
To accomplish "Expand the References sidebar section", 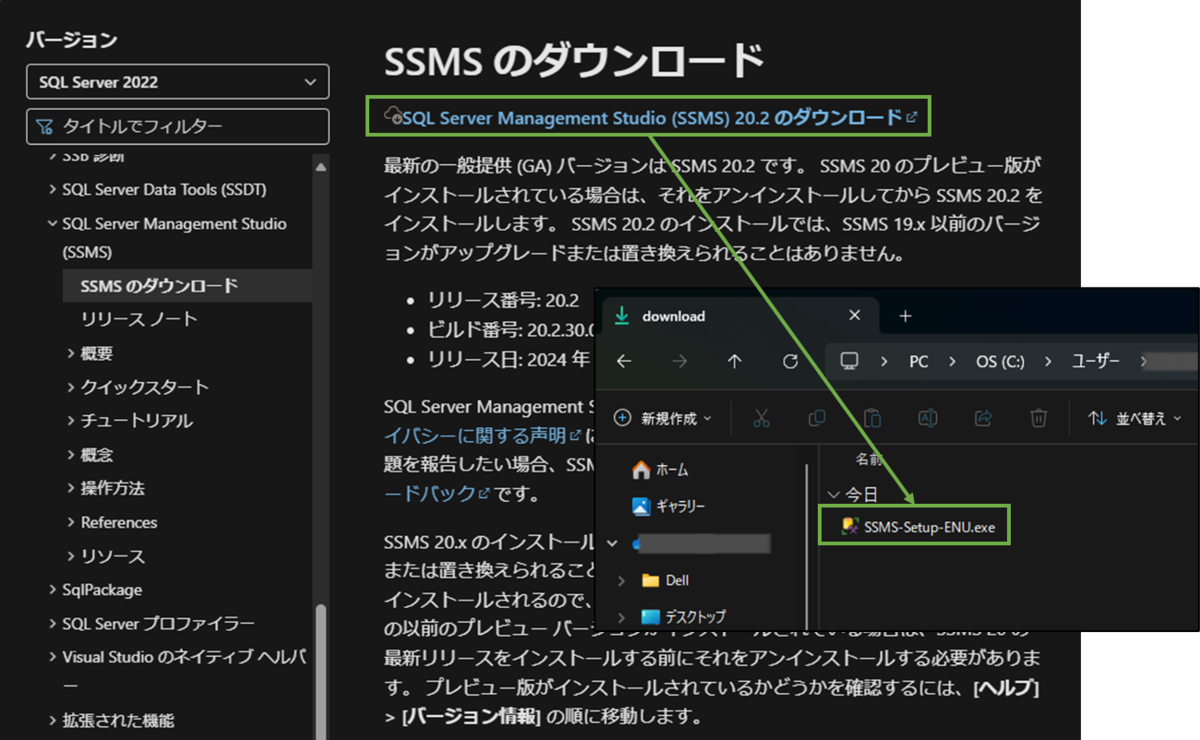I will [71, 522].
